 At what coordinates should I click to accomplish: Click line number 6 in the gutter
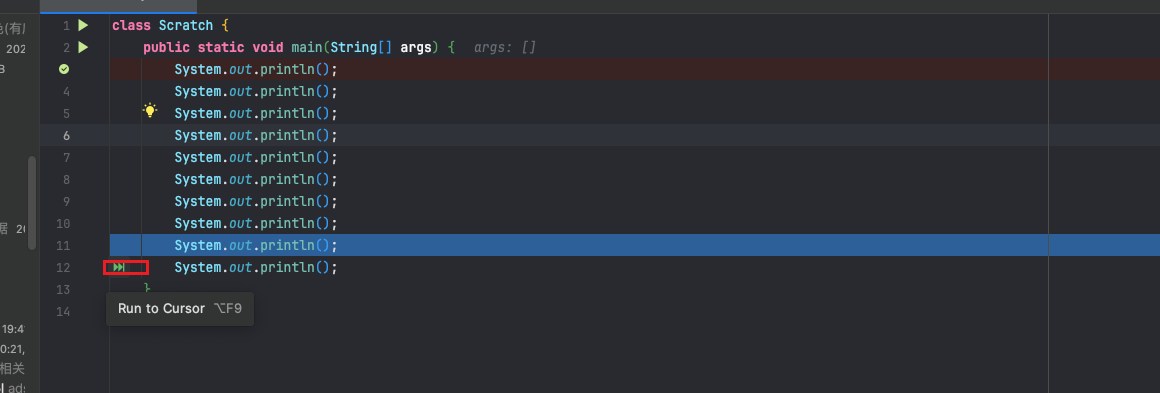tap(67, 135)
